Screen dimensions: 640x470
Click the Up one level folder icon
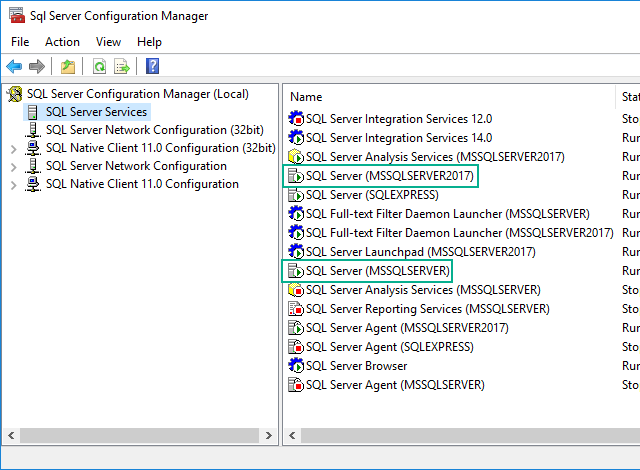(68, 66)
